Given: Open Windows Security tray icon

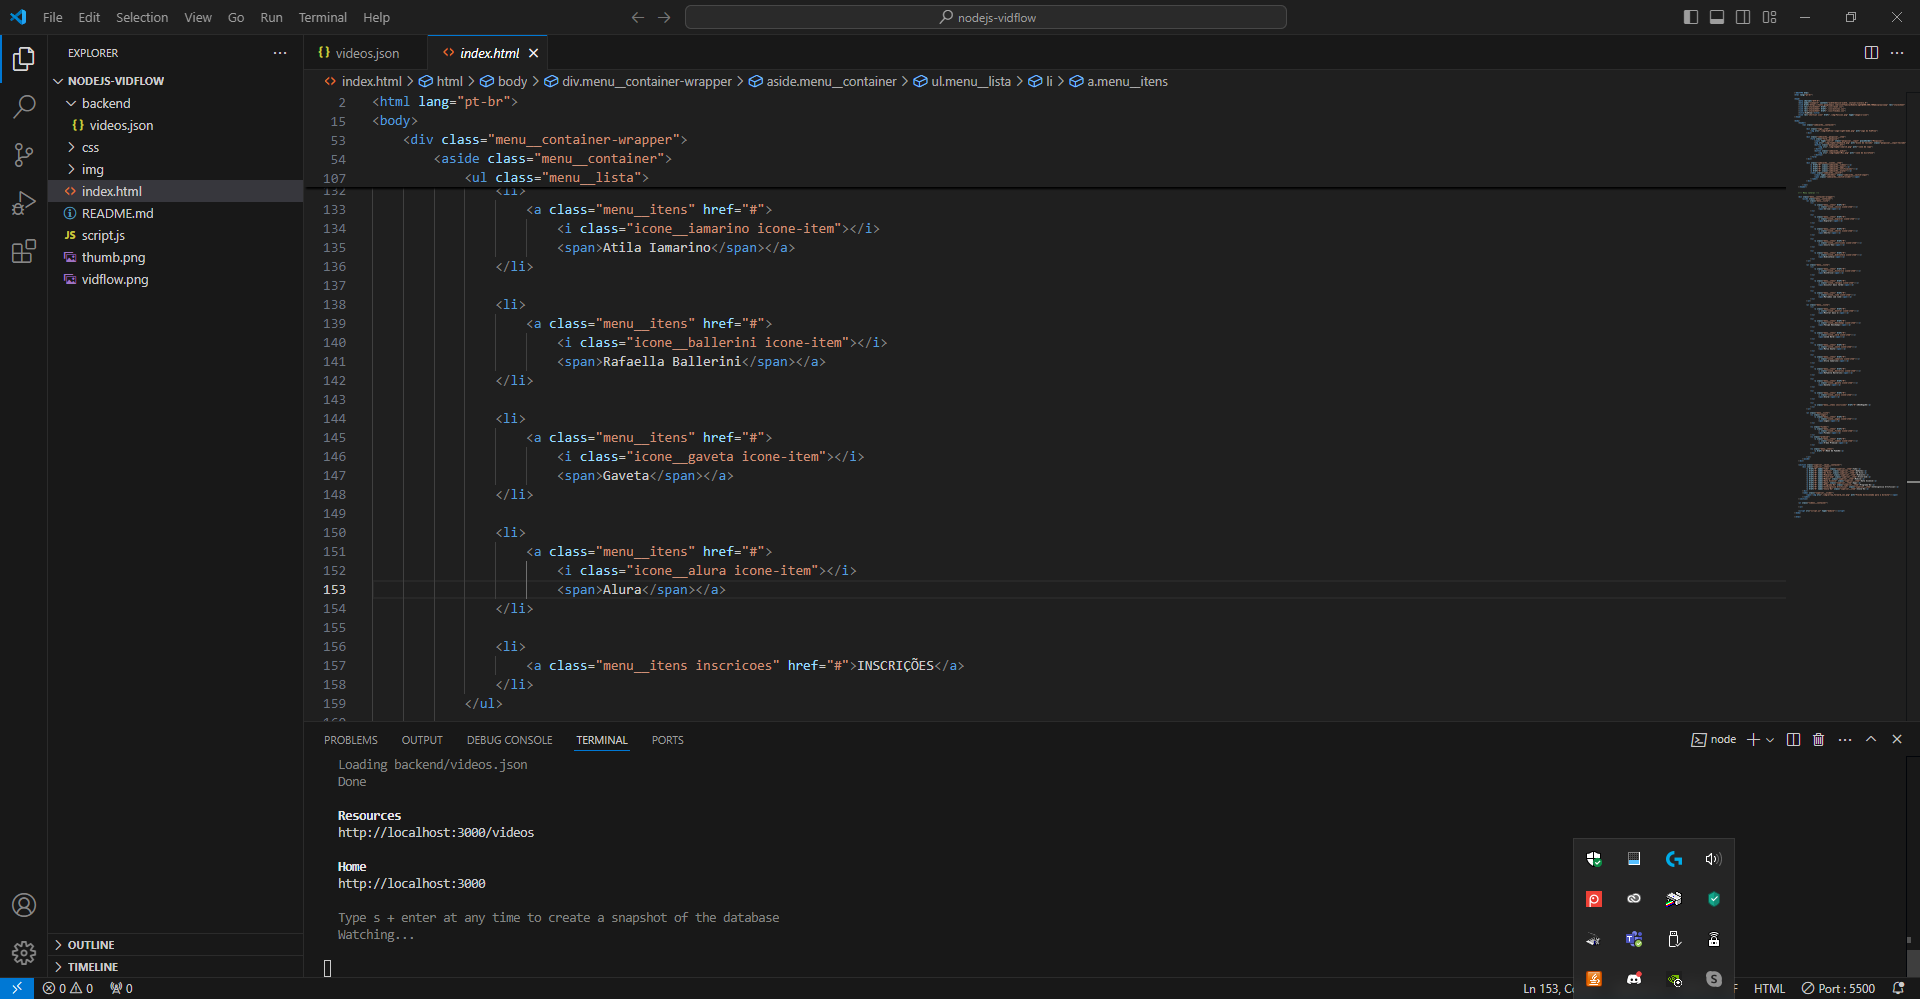Looking at the screenshot, I should (1594, 859).
